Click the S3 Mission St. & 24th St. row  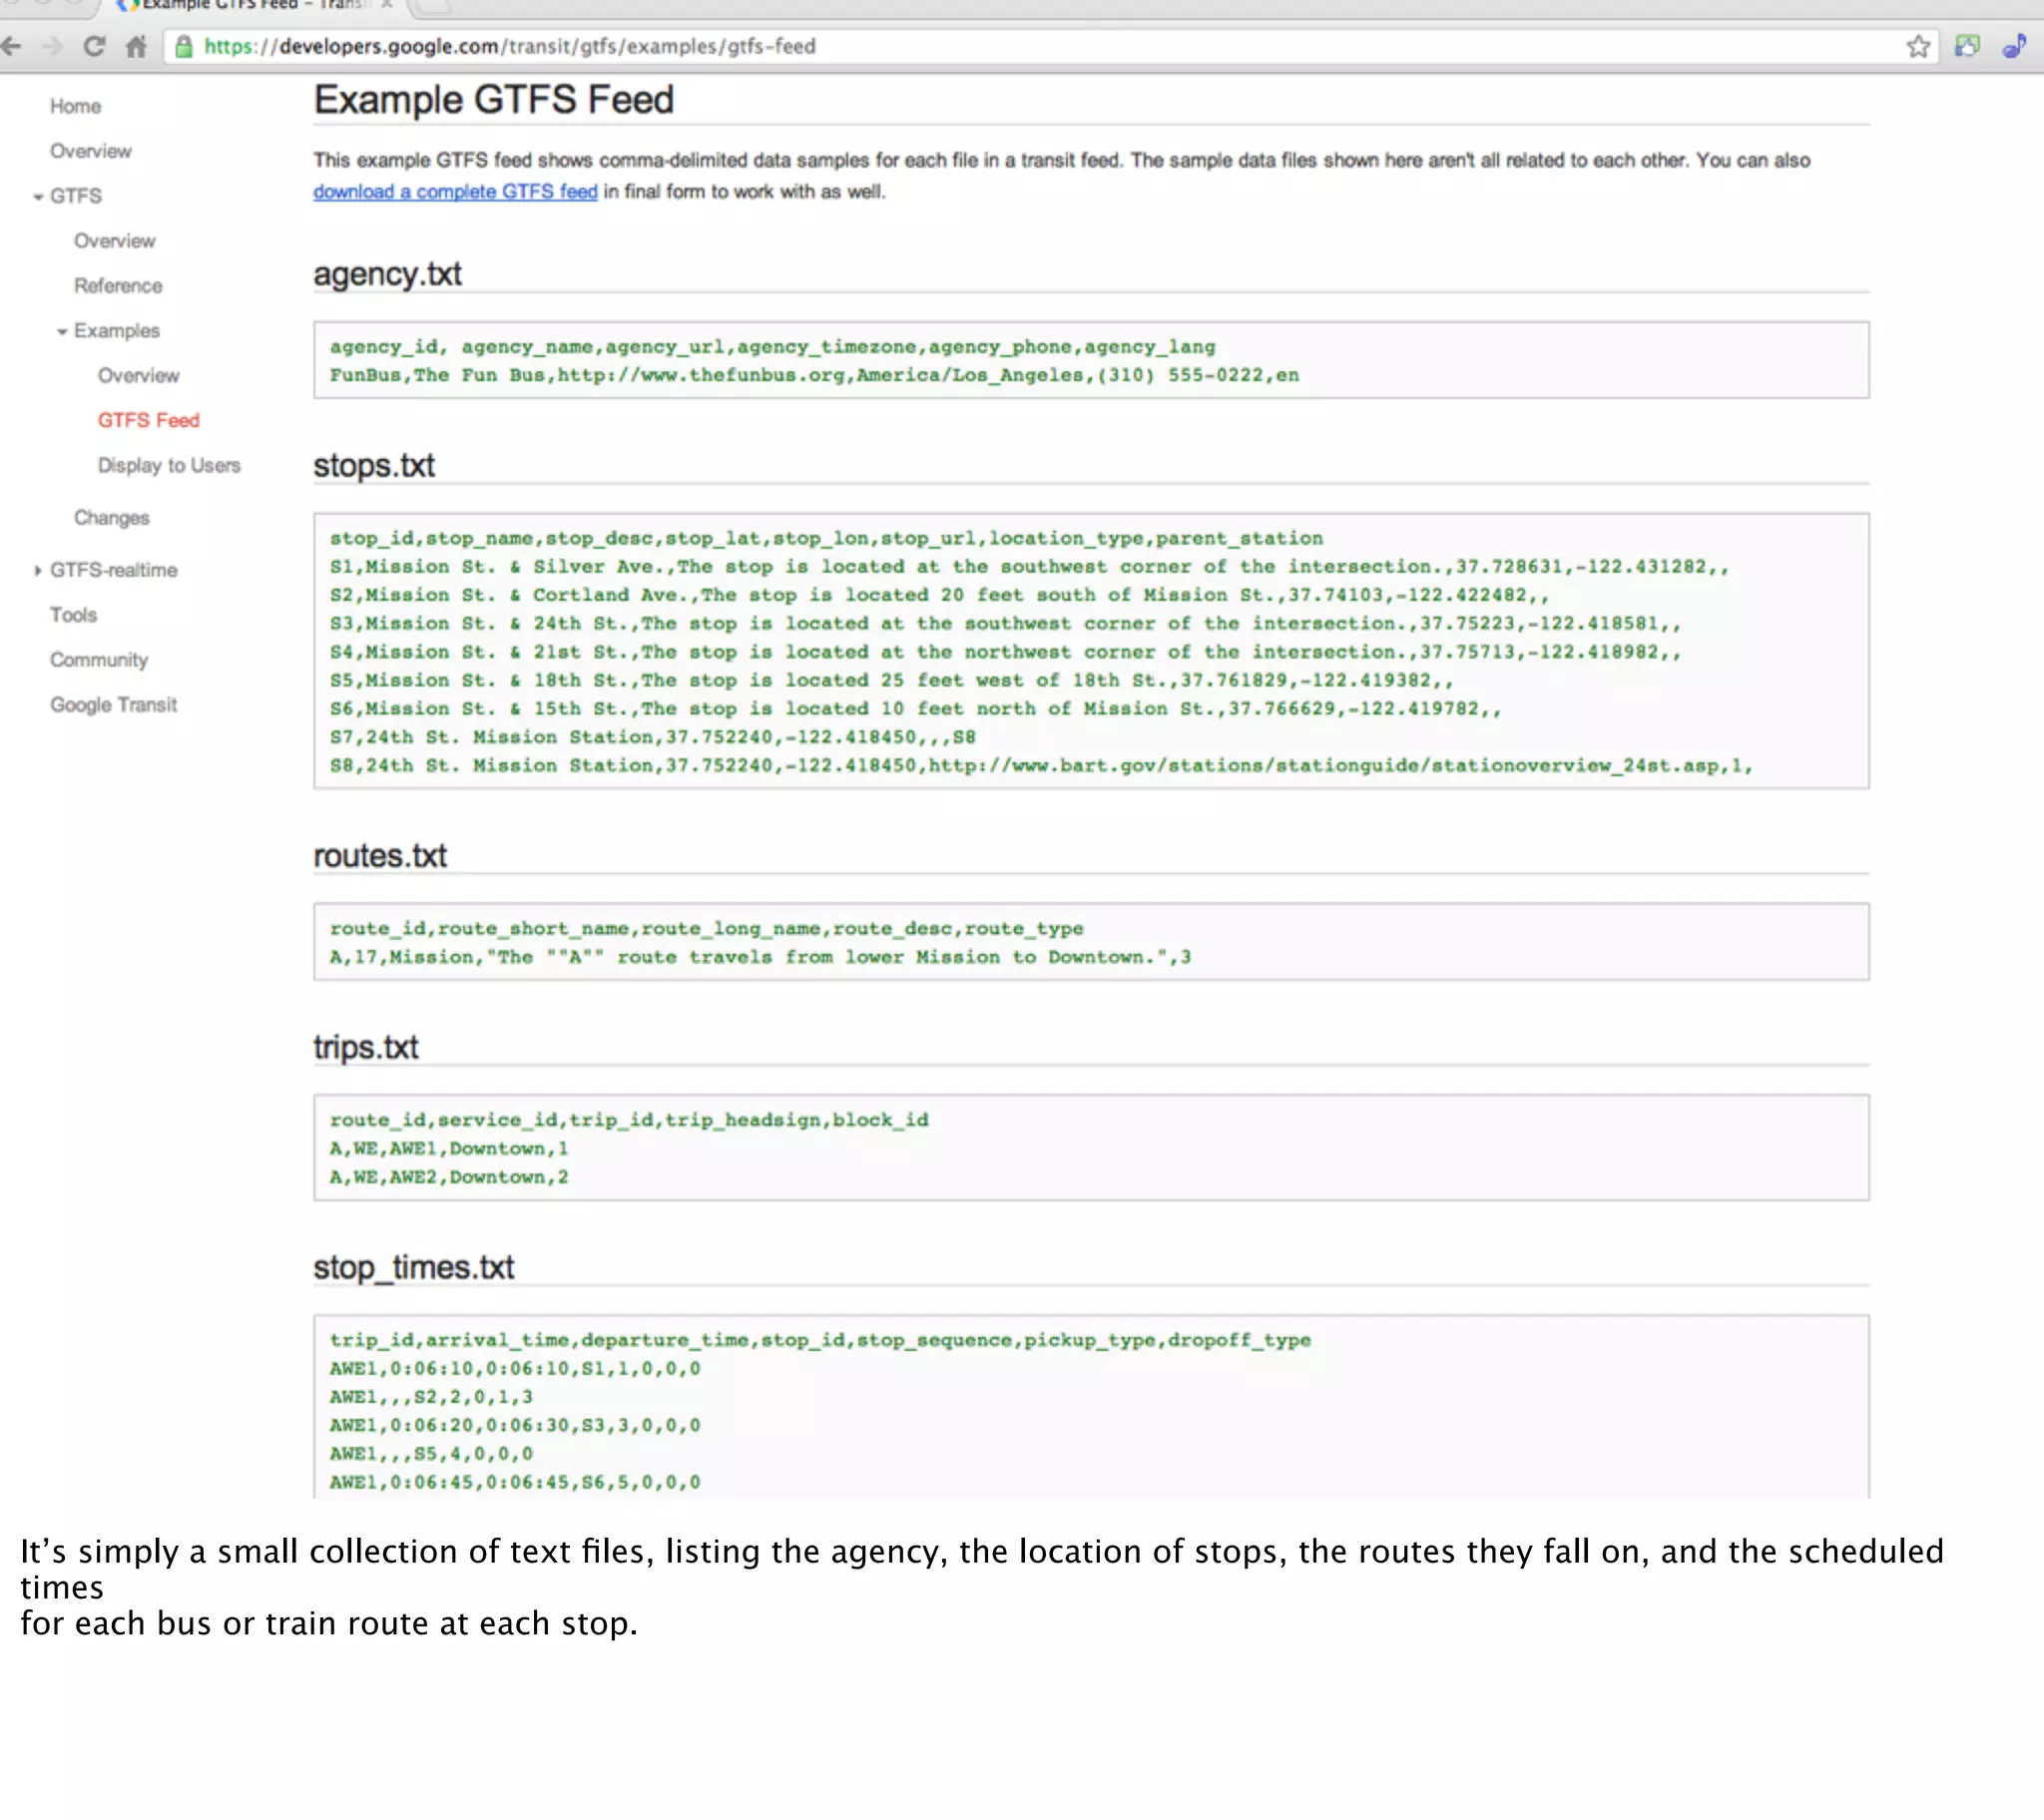(x=1005, y=624)
